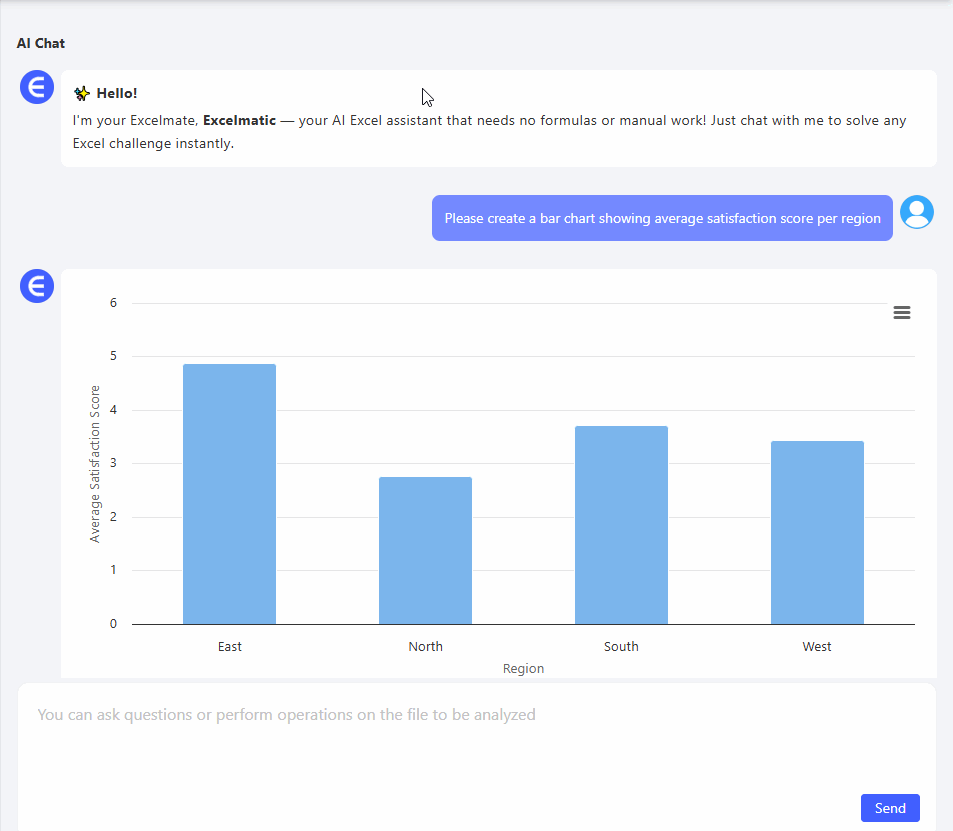Click the user profile avatar icon
953x831 pixels.
[916, 212]
